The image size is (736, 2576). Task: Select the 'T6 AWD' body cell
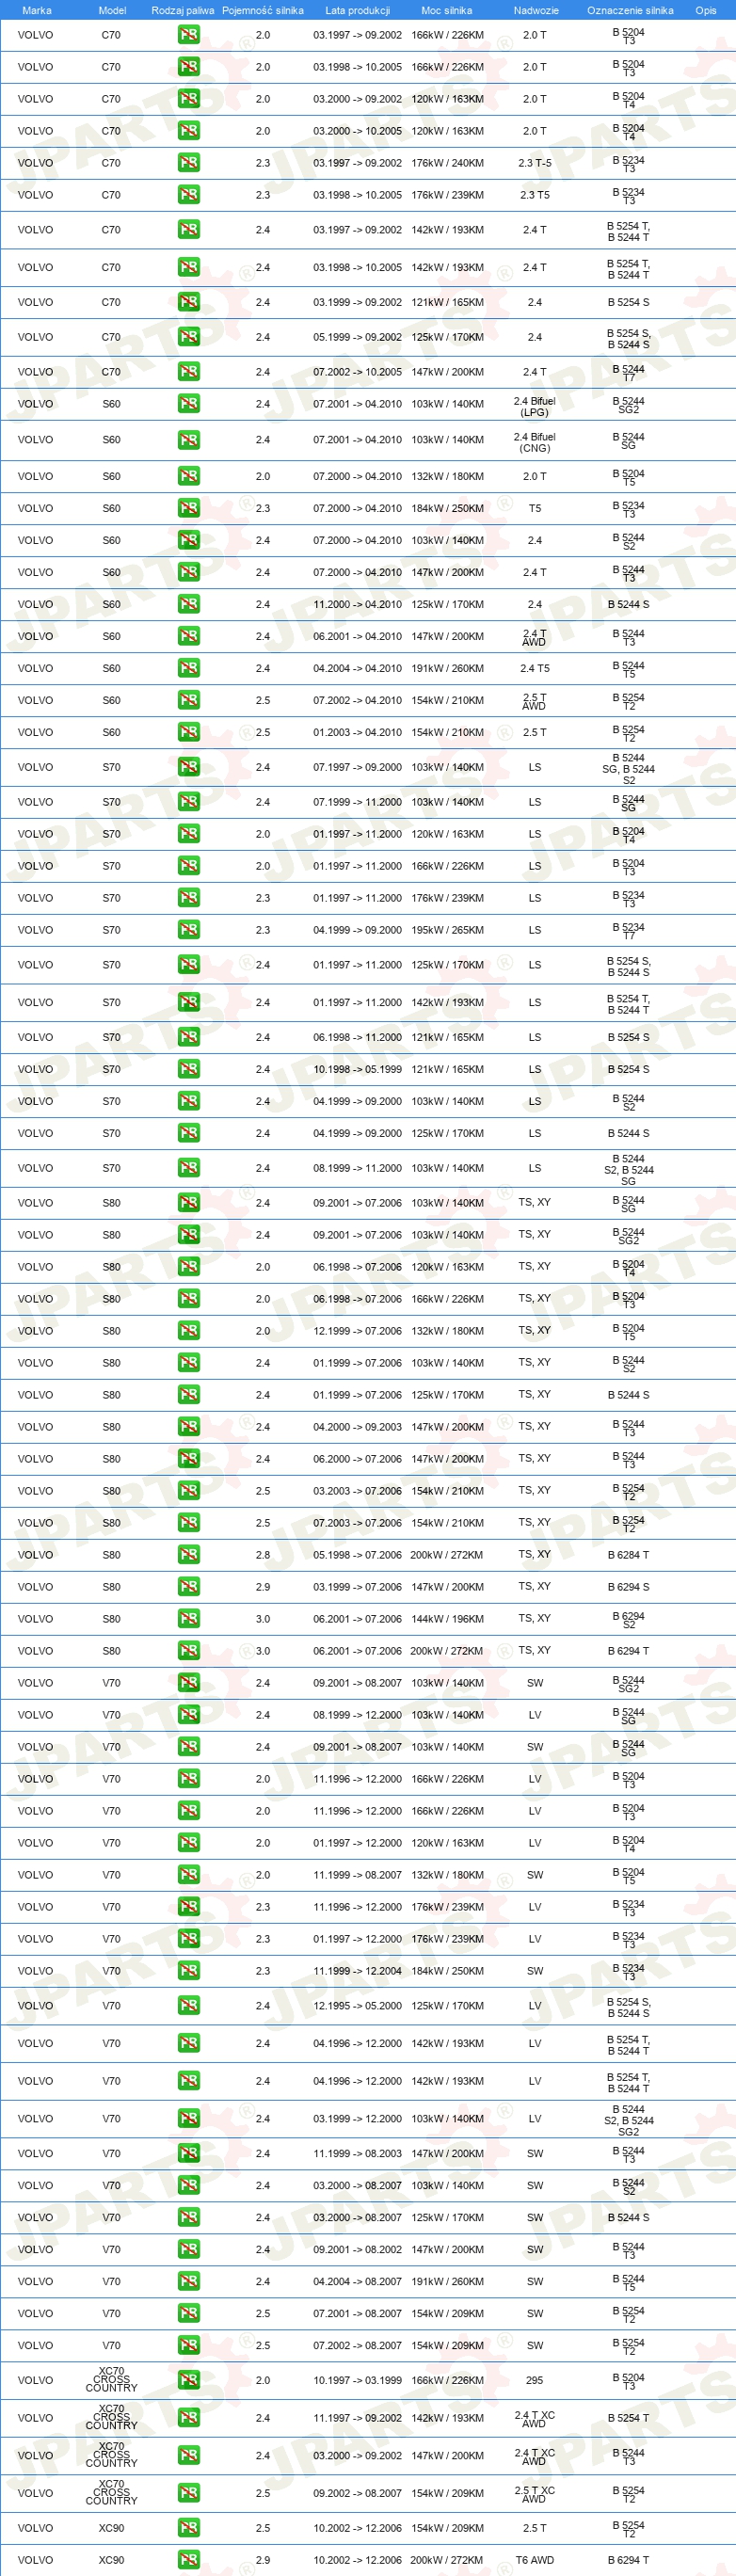[535, 2560]
